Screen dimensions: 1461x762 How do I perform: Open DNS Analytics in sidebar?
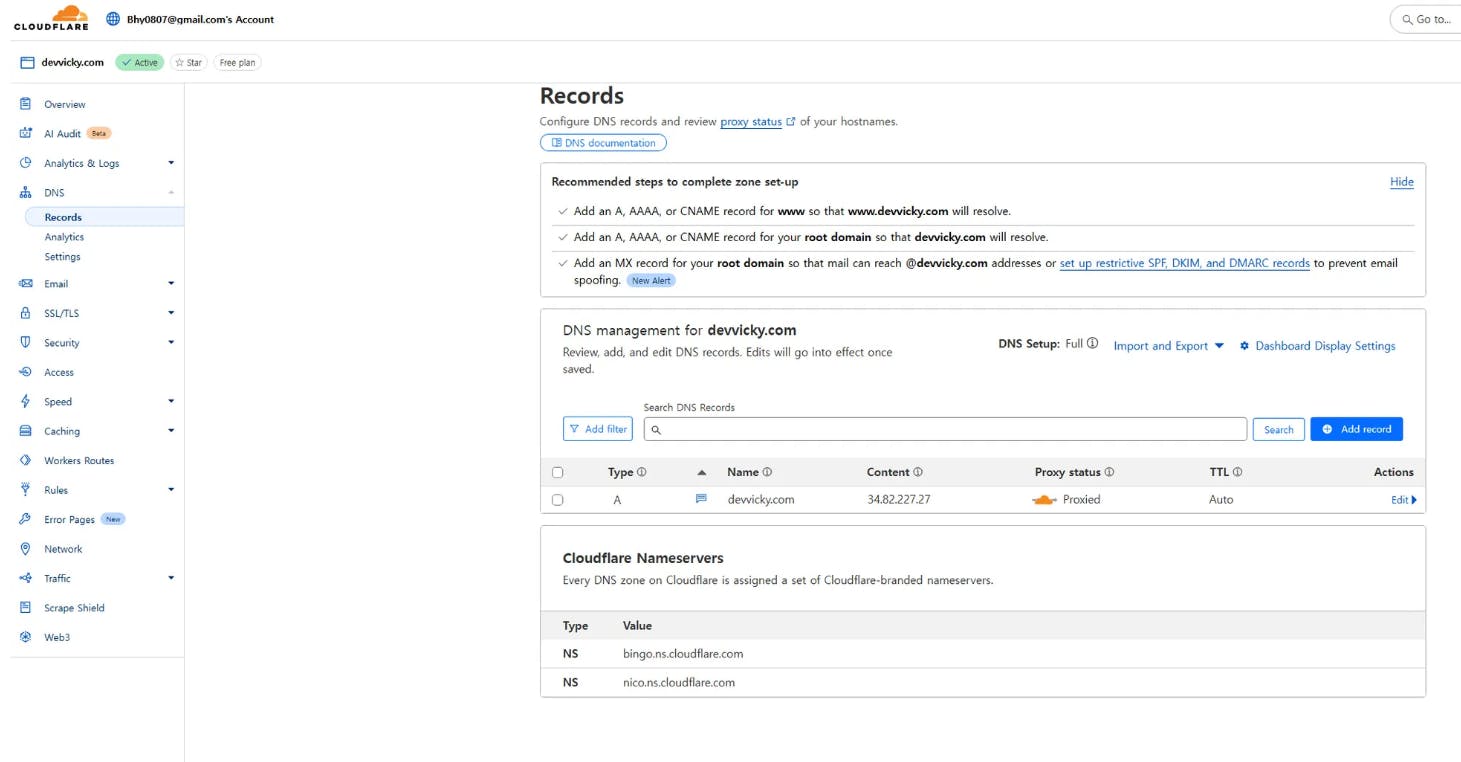64,237
